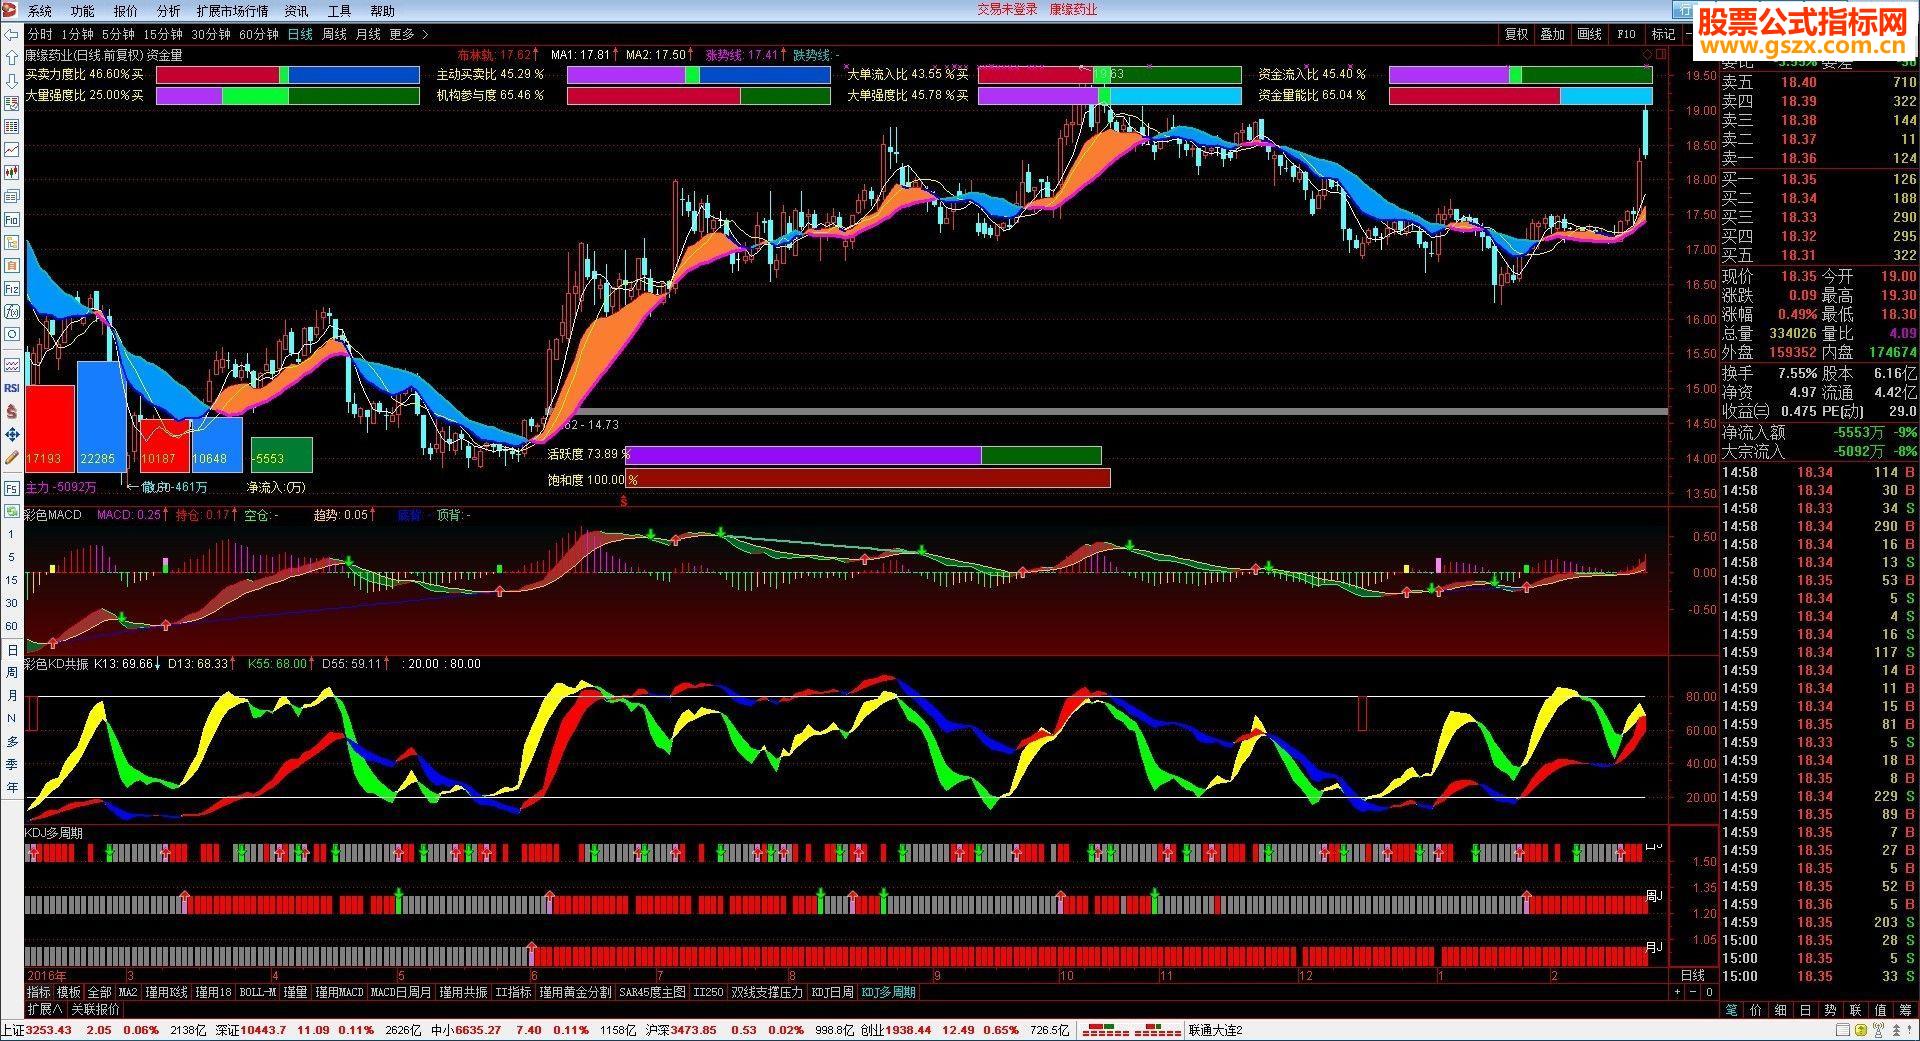This screenshot has height=1041, width=1920.
Task: Click the green -5553 net inflow box
Action: point(281,454)
